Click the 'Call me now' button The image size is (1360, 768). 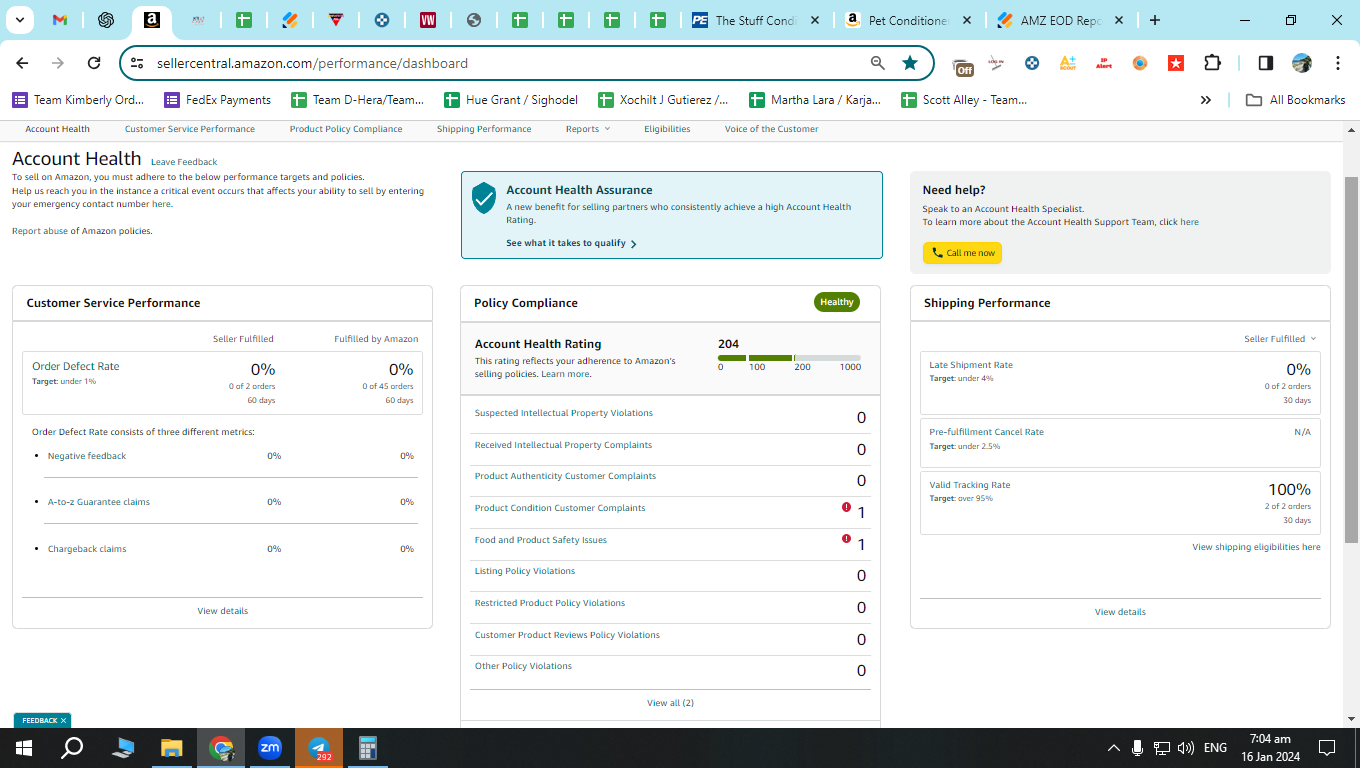point(962,253)
